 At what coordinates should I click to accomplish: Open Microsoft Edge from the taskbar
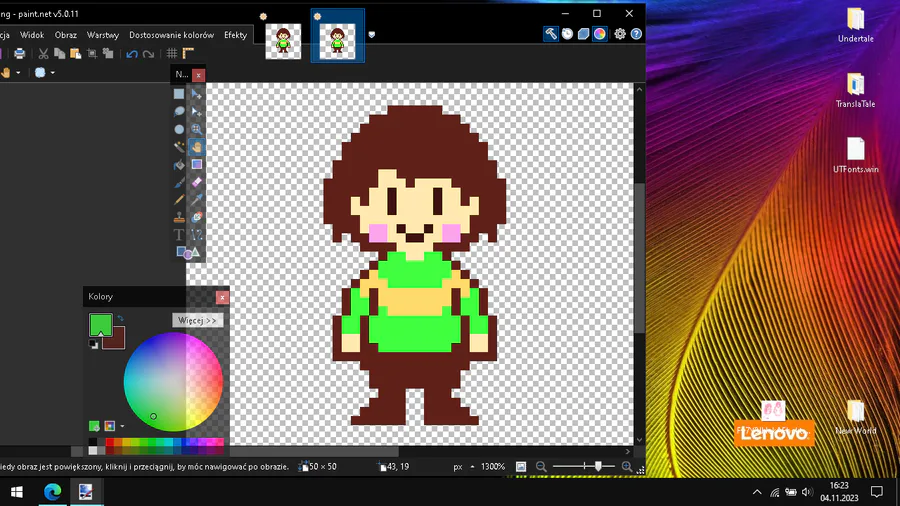coord(53,492)
